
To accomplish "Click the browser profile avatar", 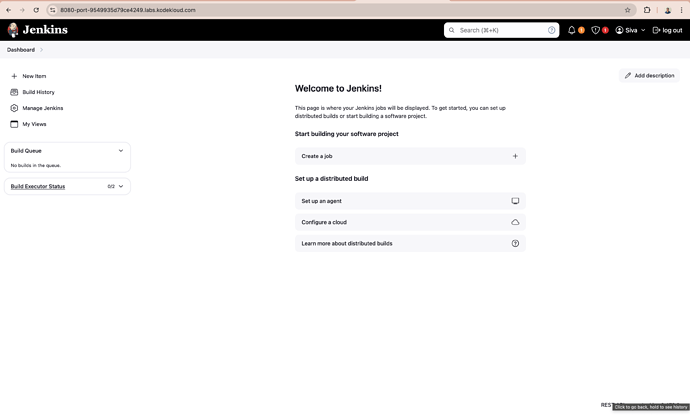I will (668, 10).
